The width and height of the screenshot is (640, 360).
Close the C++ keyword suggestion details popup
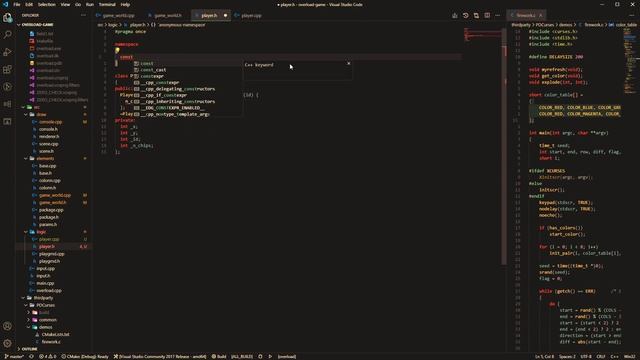click(x=349, y=64)
